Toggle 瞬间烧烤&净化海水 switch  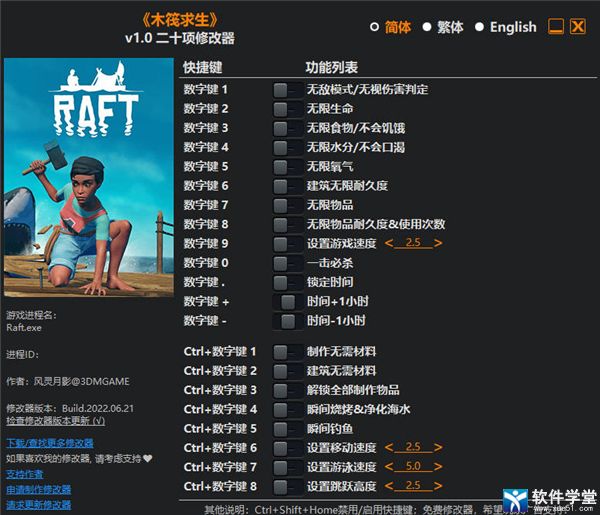pos(287,410)
